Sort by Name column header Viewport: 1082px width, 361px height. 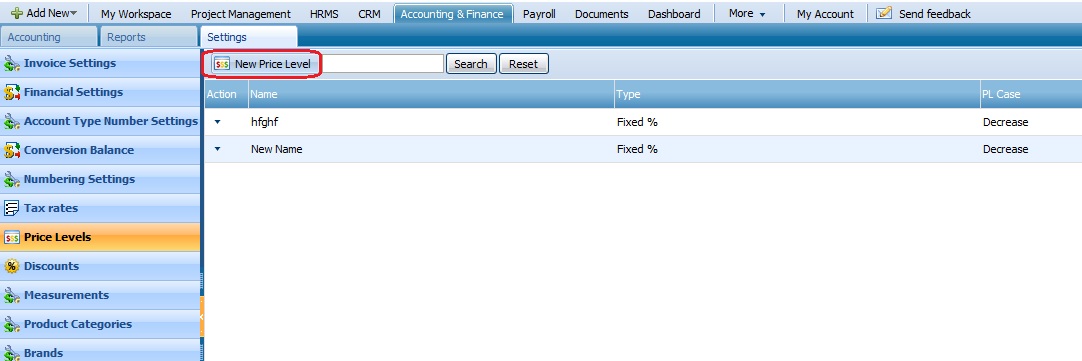[x=431, y=95]
